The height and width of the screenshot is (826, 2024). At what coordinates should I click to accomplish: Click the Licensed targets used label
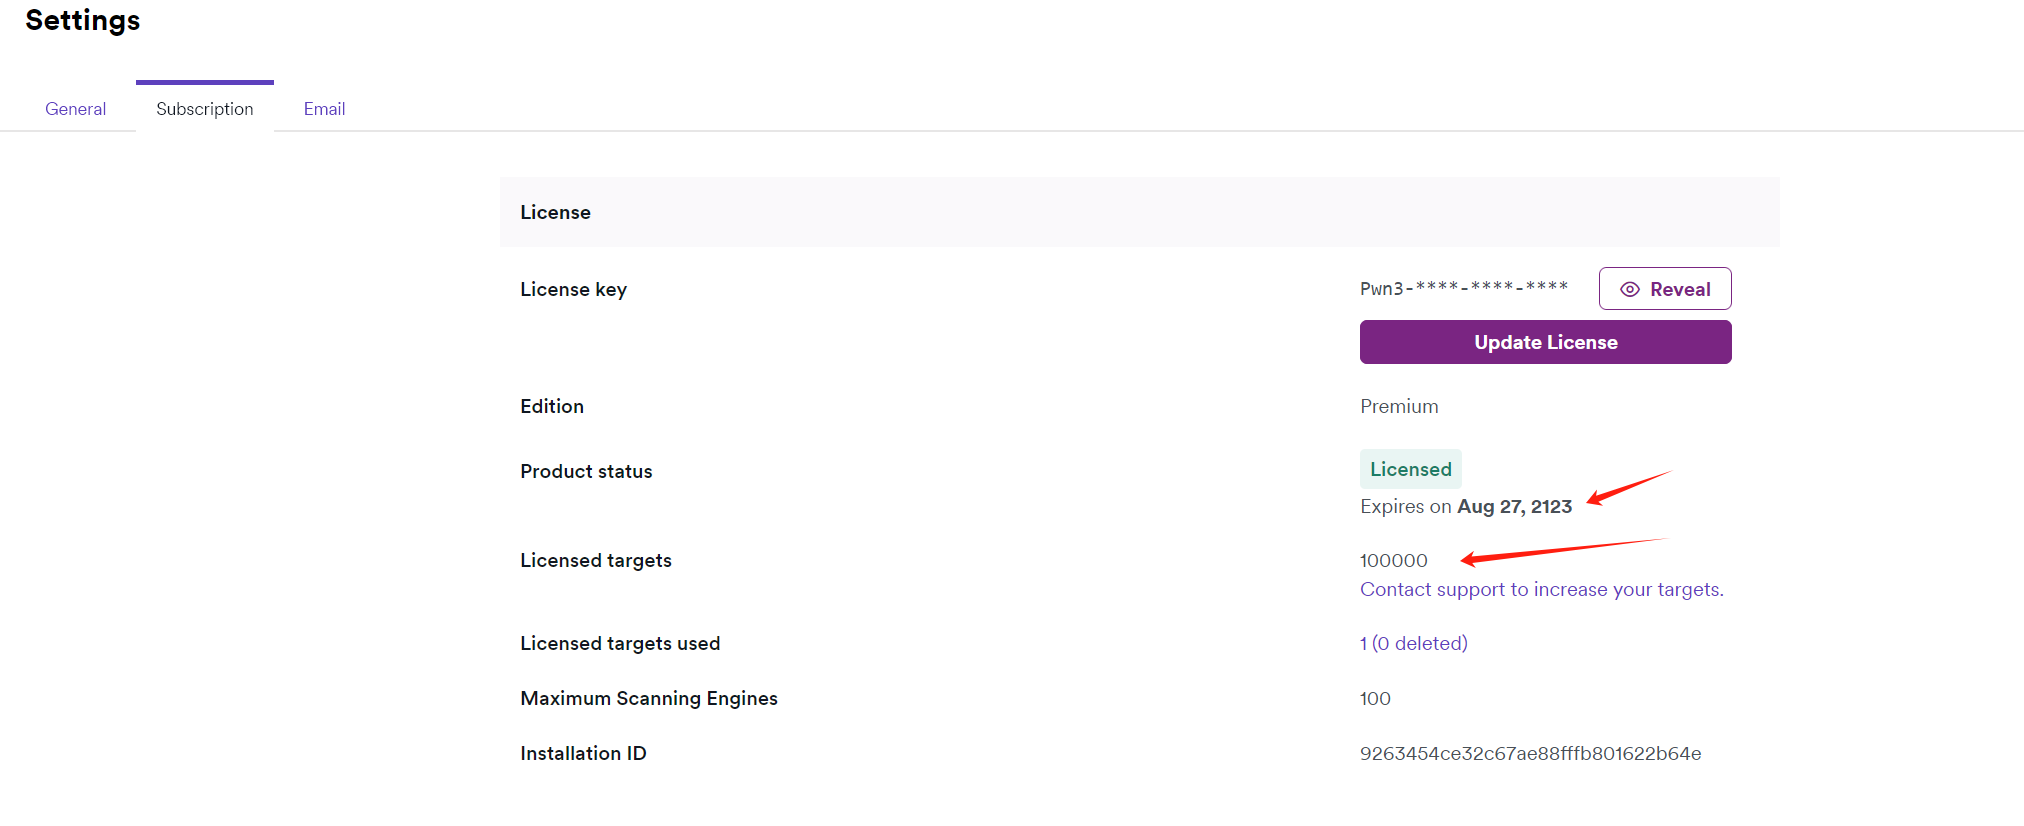coord(620,643)
